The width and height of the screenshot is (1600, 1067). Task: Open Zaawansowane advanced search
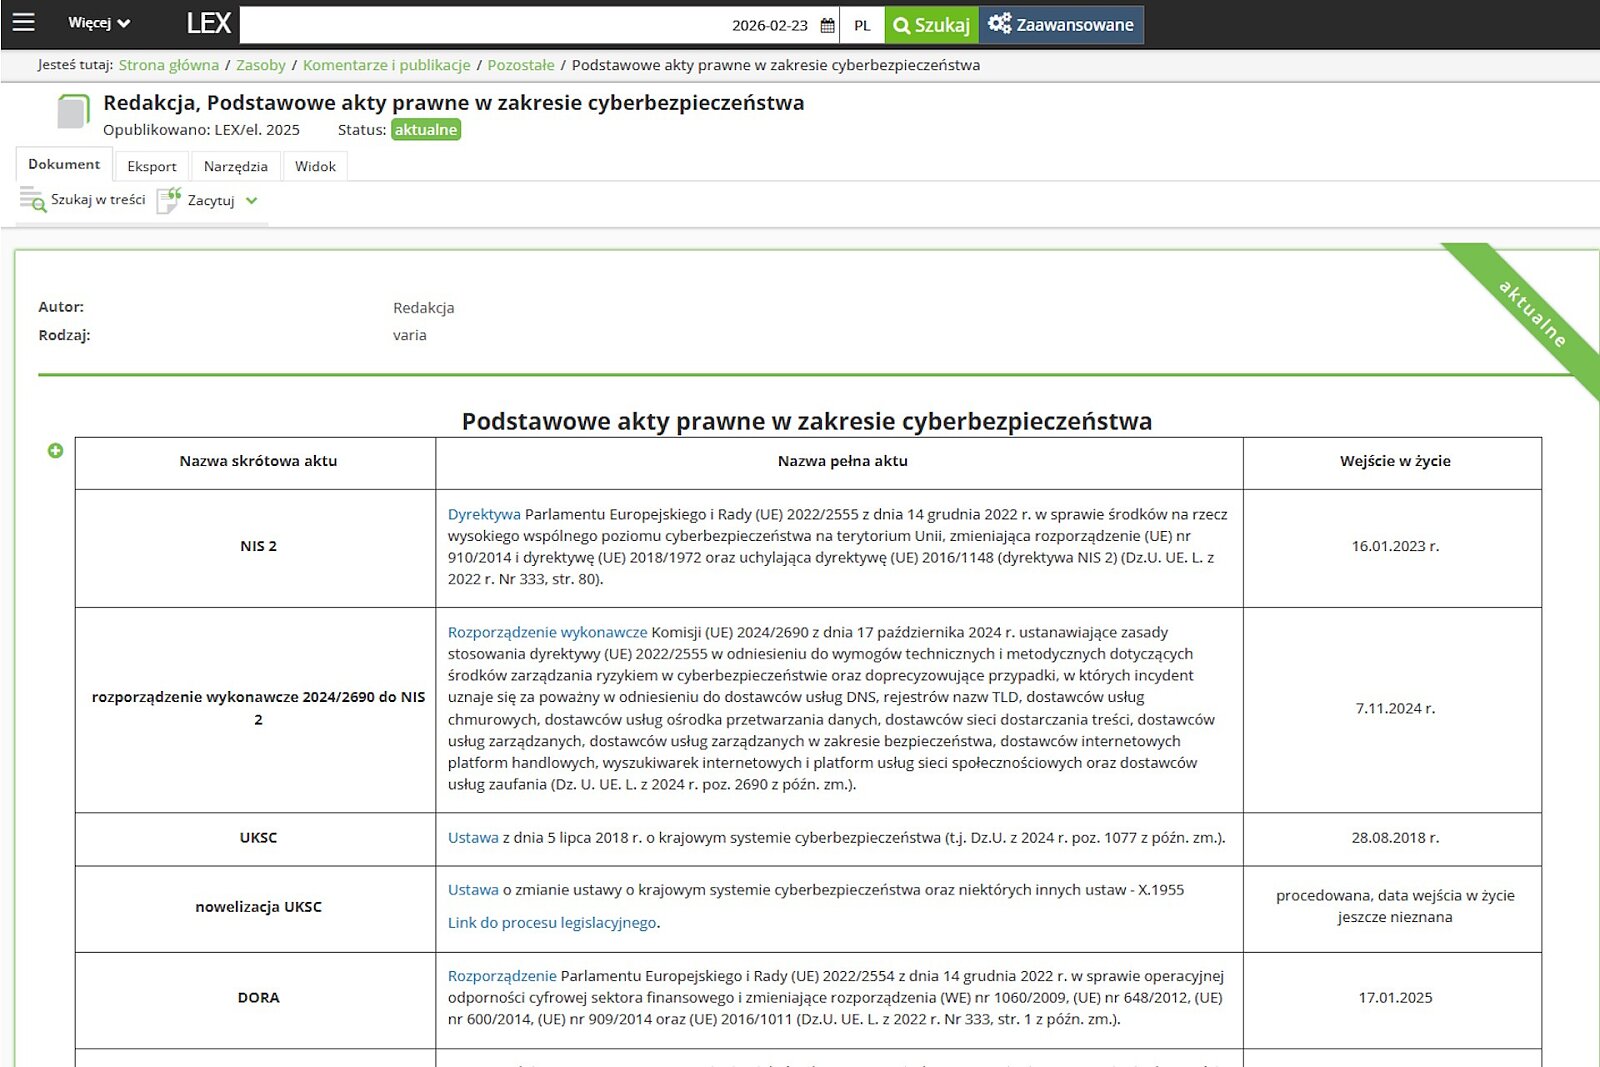1061,25
